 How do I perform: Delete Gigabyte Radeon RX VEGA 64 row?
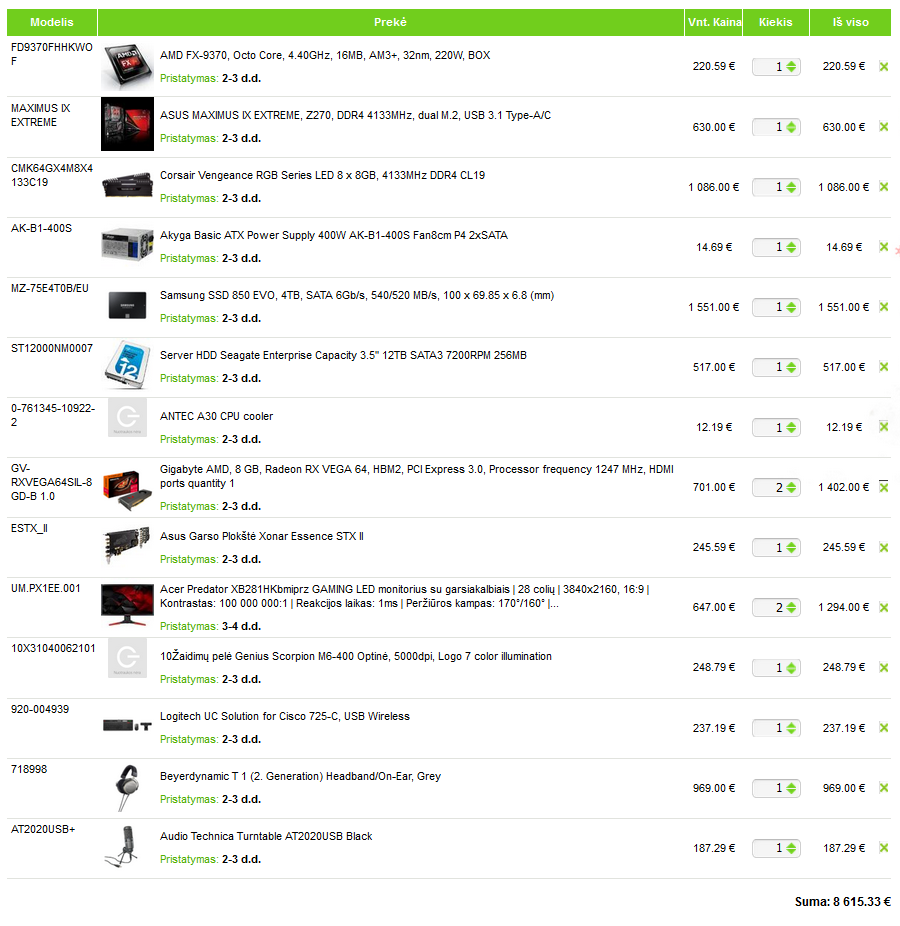coord(883,487)
